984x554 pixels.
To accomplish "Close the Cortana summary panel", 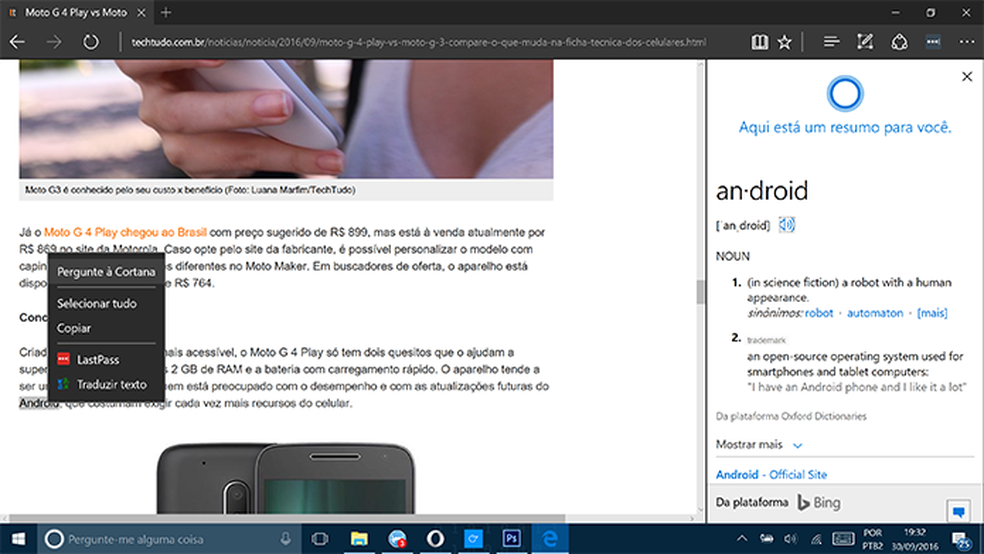I will [x=967, y=77].
